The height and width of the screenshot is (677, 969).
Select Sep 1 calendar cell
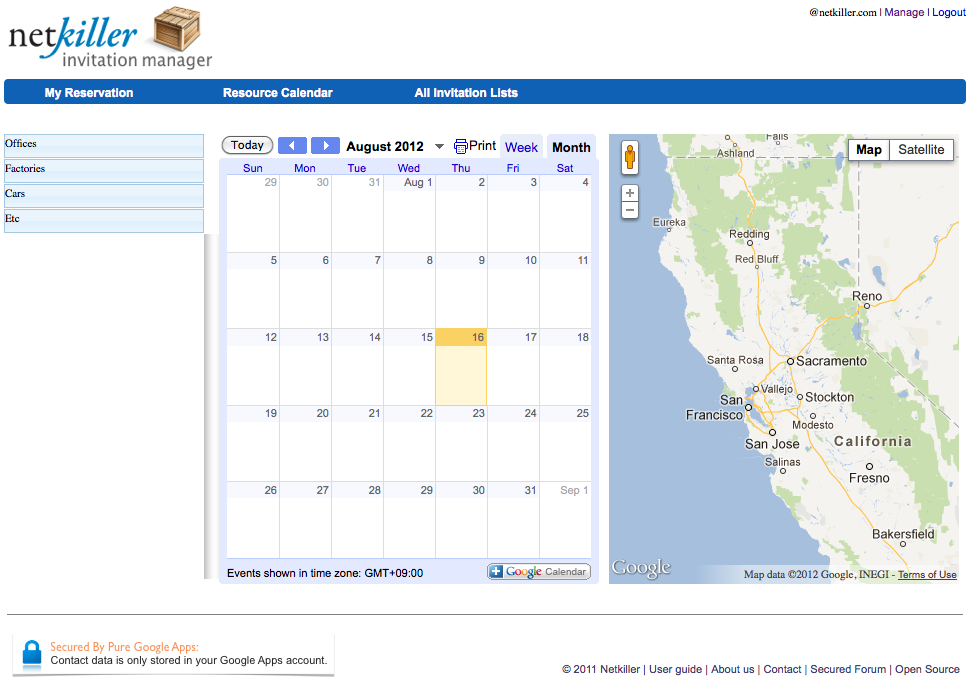[x=565, y=521]
